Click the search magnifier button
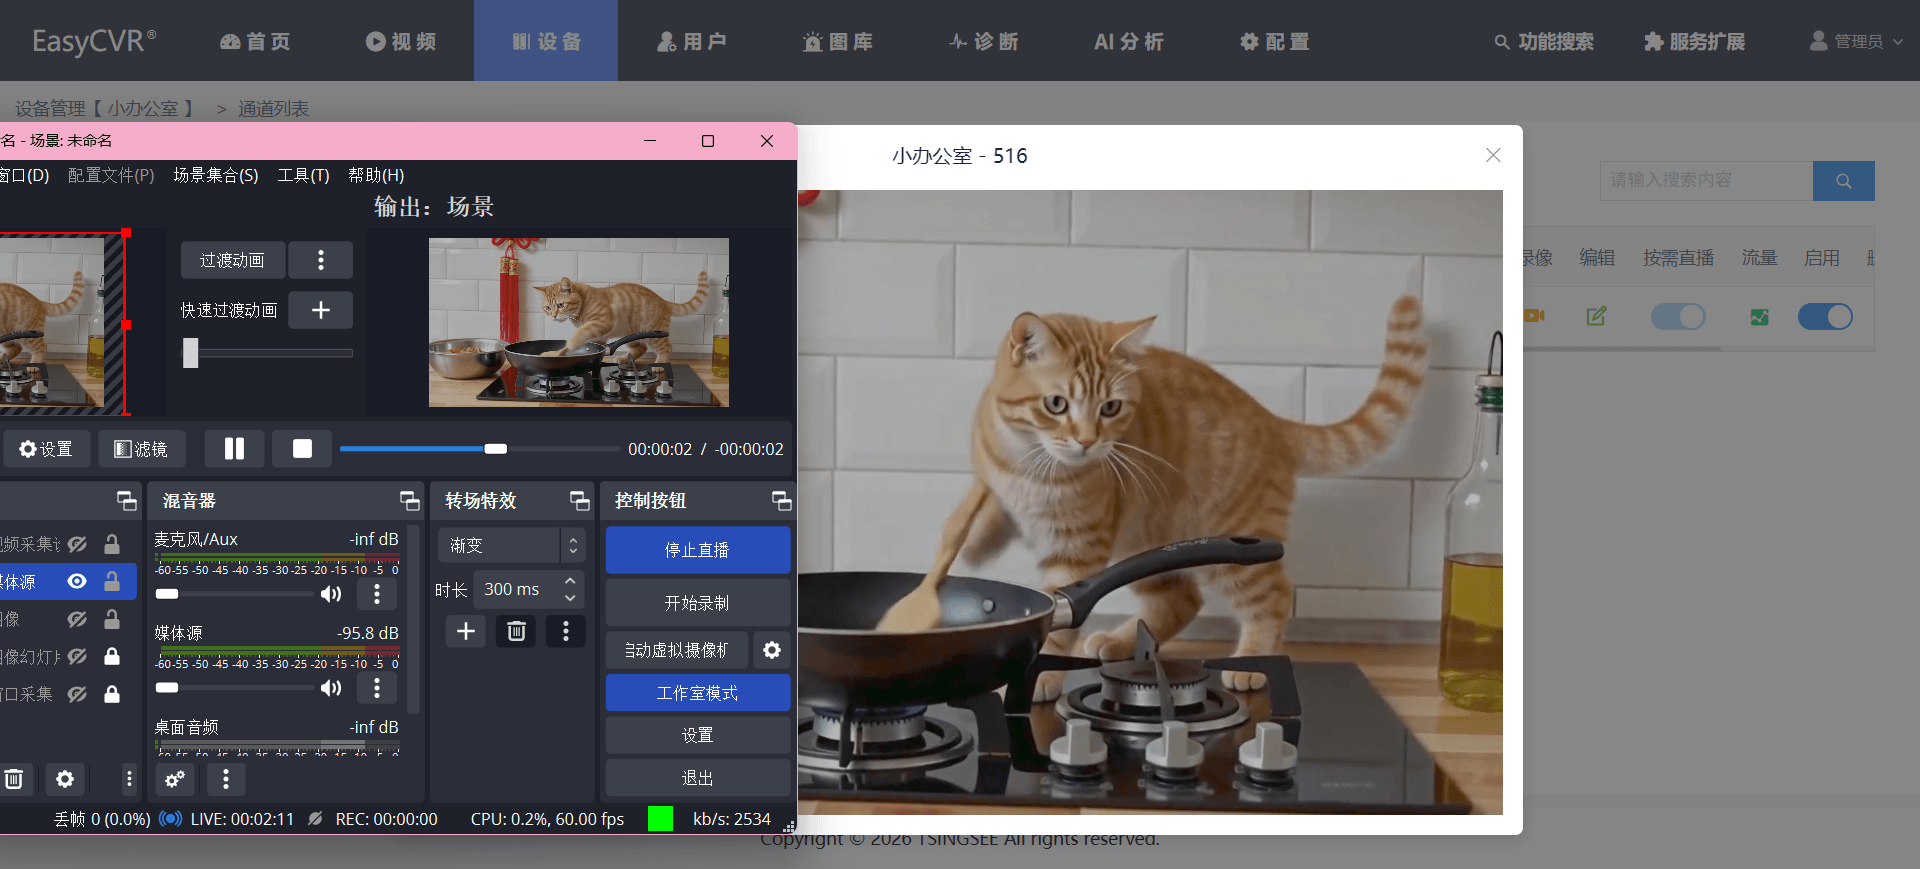Image resolution: width=1920 pixels, height=869 pixels. (1843, 181)
